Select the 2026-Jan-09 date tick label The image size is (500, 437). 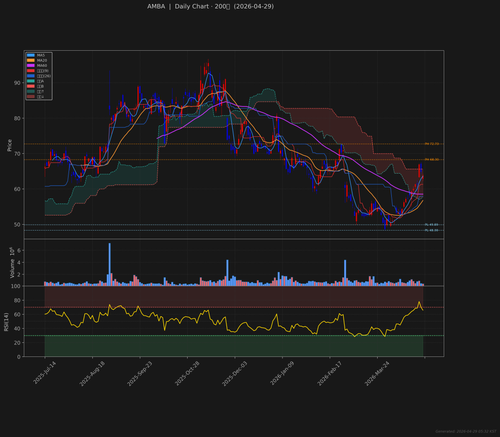(282, 373)
